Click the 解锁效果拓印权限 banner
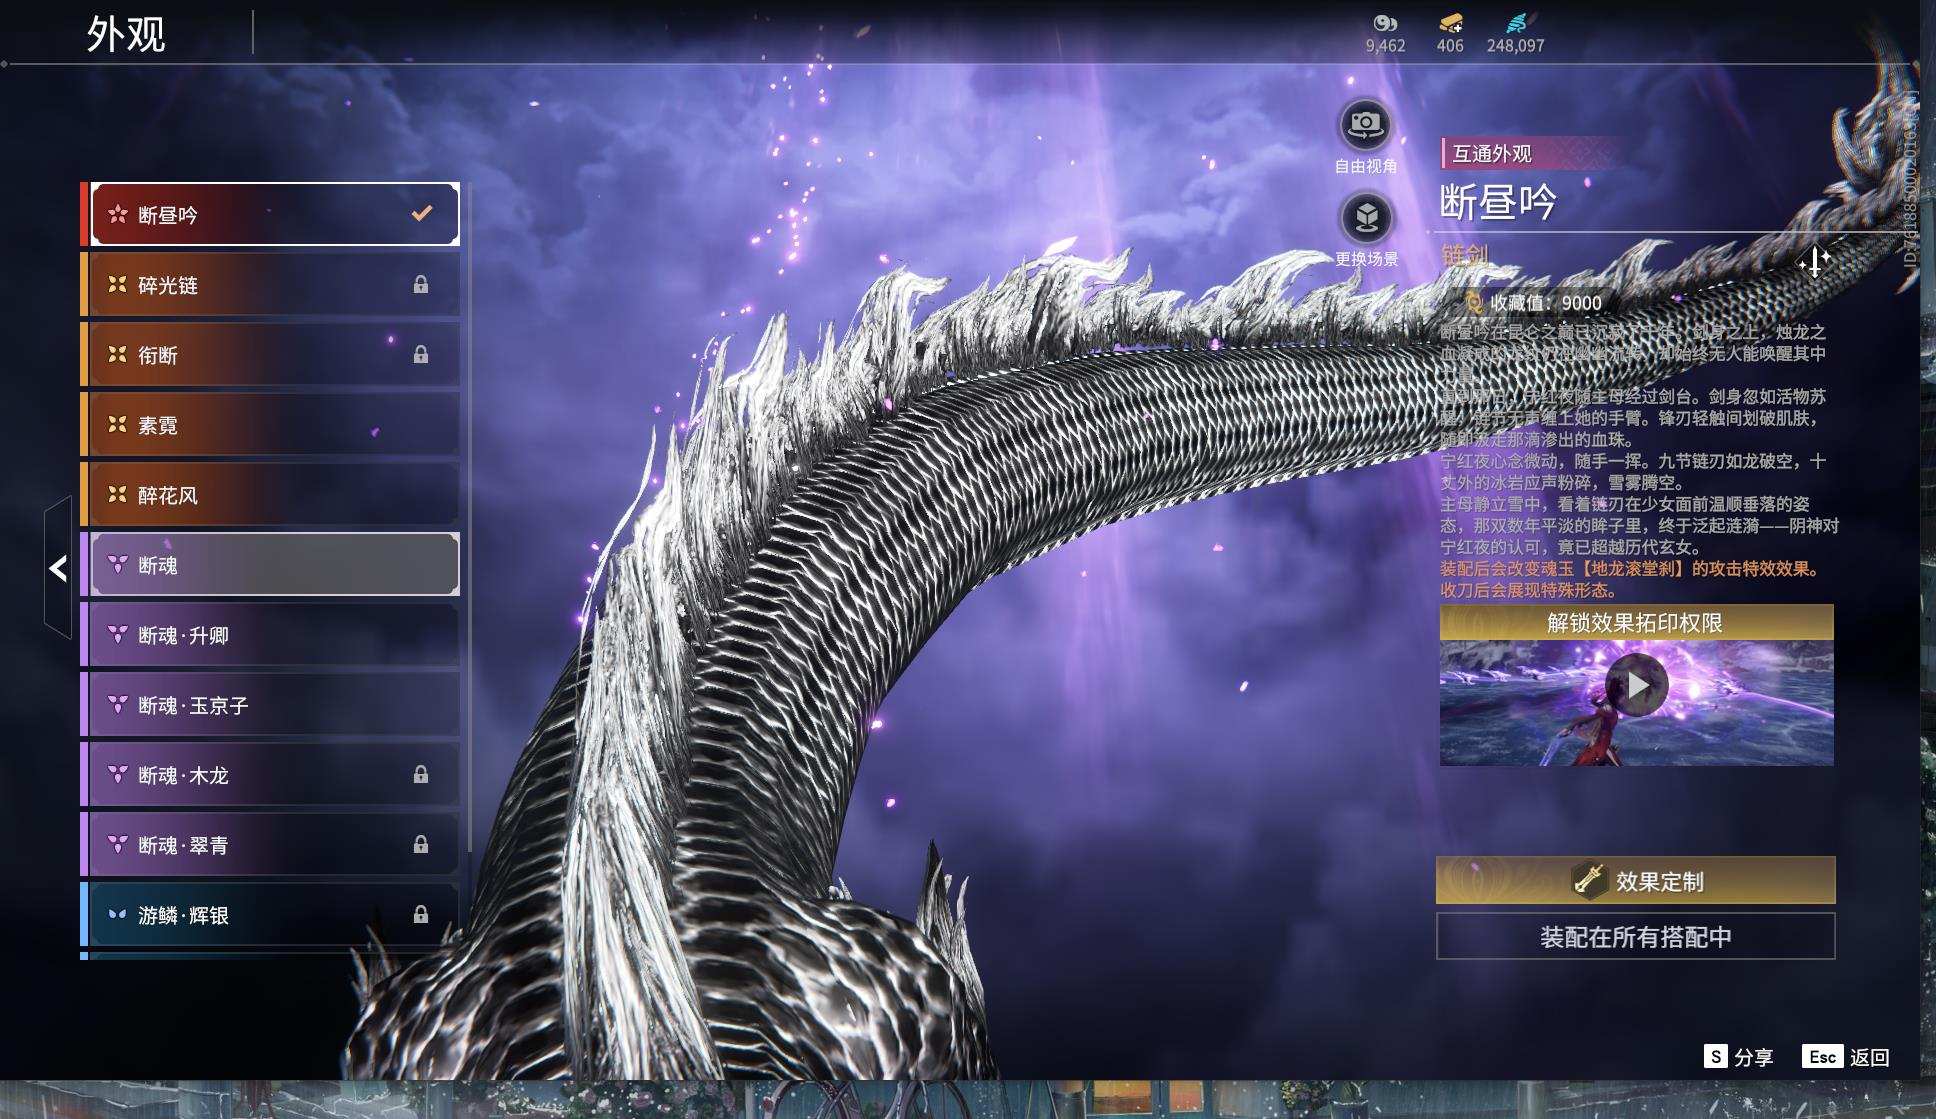 point(1636,622)
